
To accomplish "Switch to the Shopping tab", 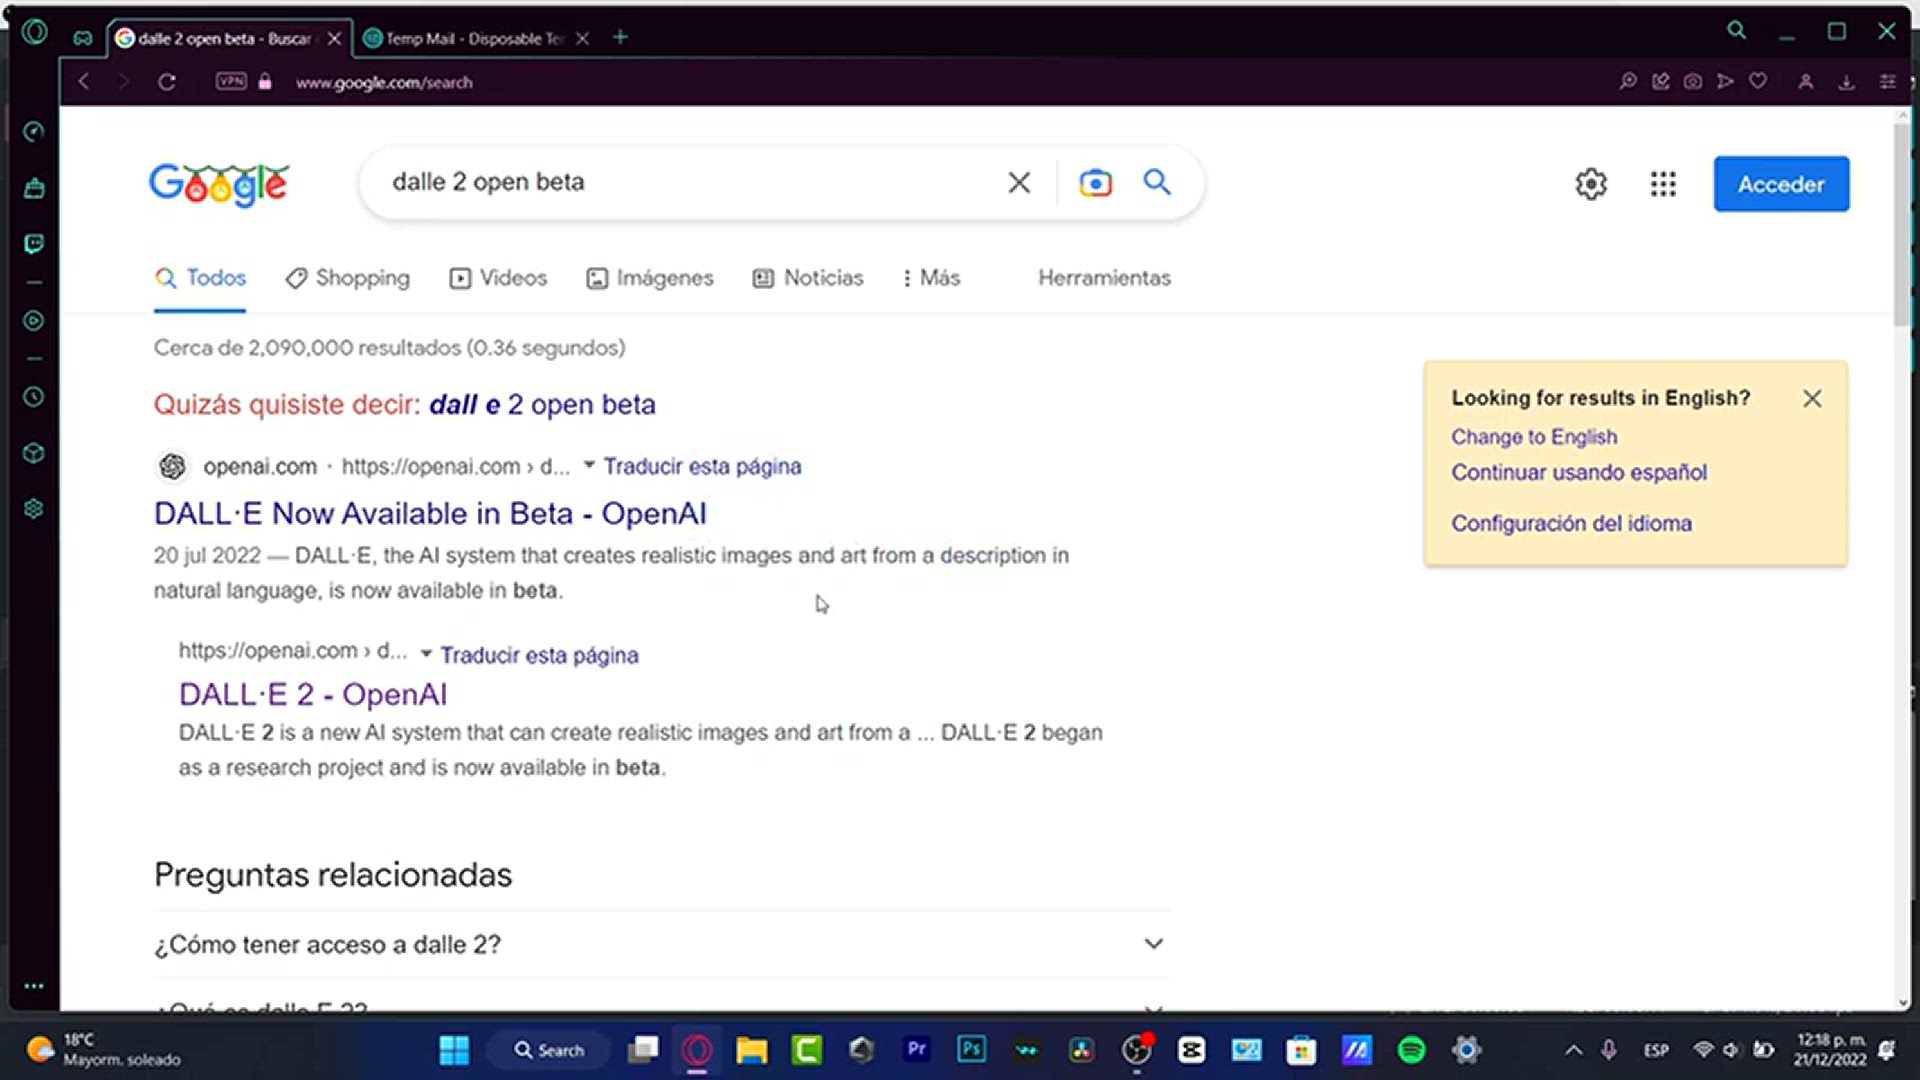I will [347, 278].
